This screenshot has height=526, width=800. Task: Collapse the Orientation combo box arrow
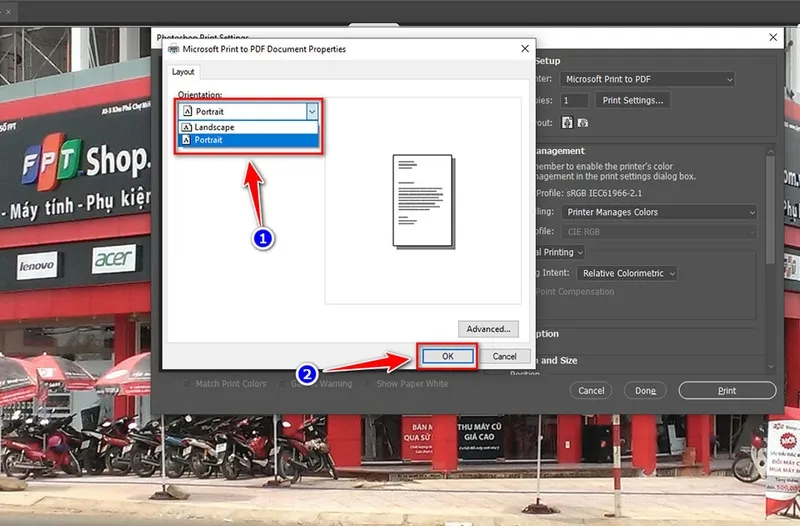[311, 112]
